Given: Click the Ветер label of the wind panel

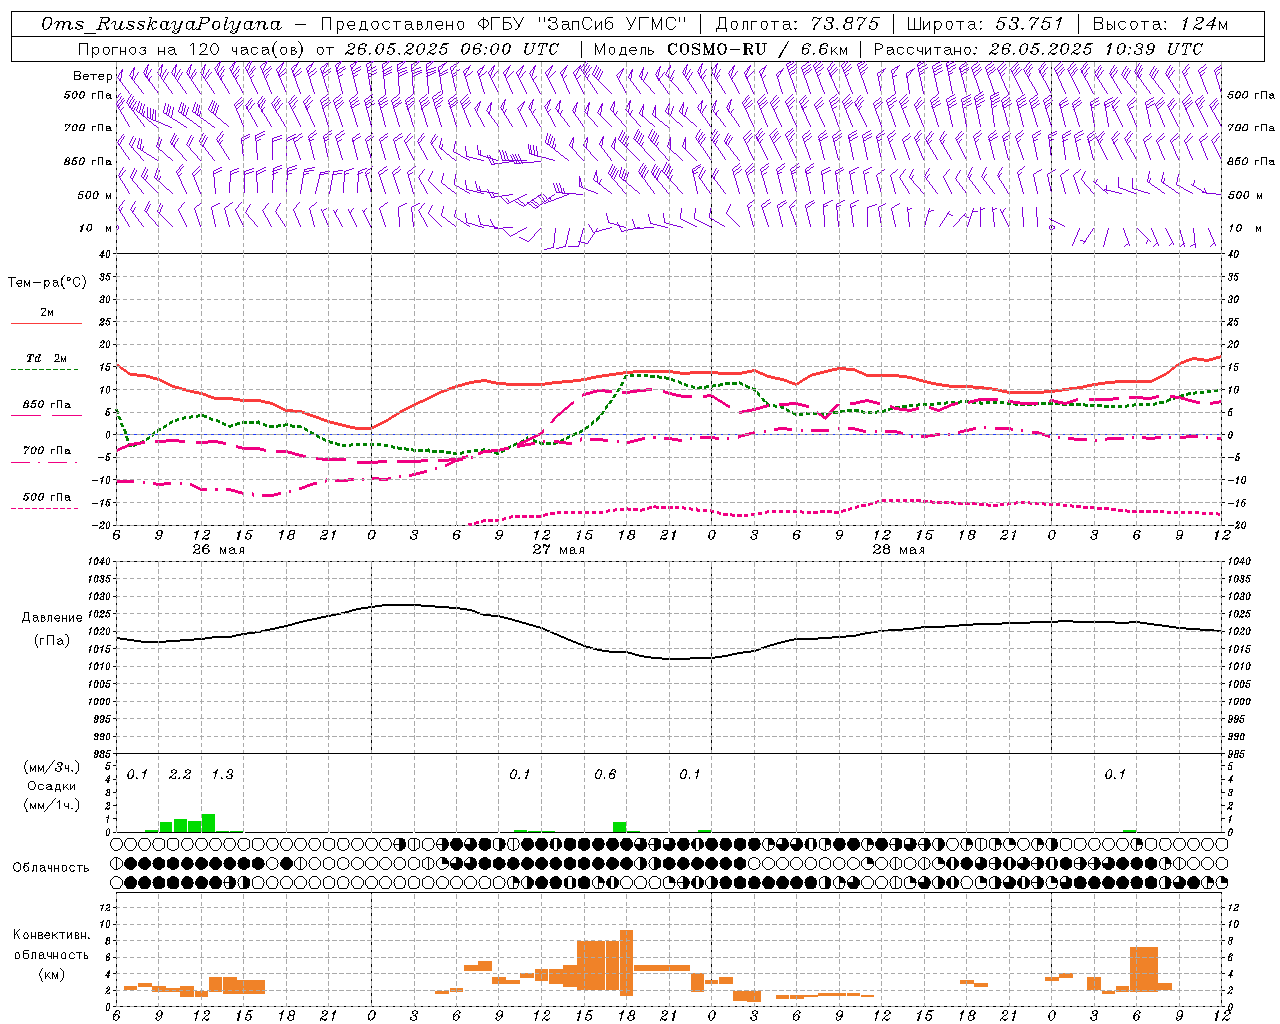Looking at the screenshot, I should tap(92, 76).
